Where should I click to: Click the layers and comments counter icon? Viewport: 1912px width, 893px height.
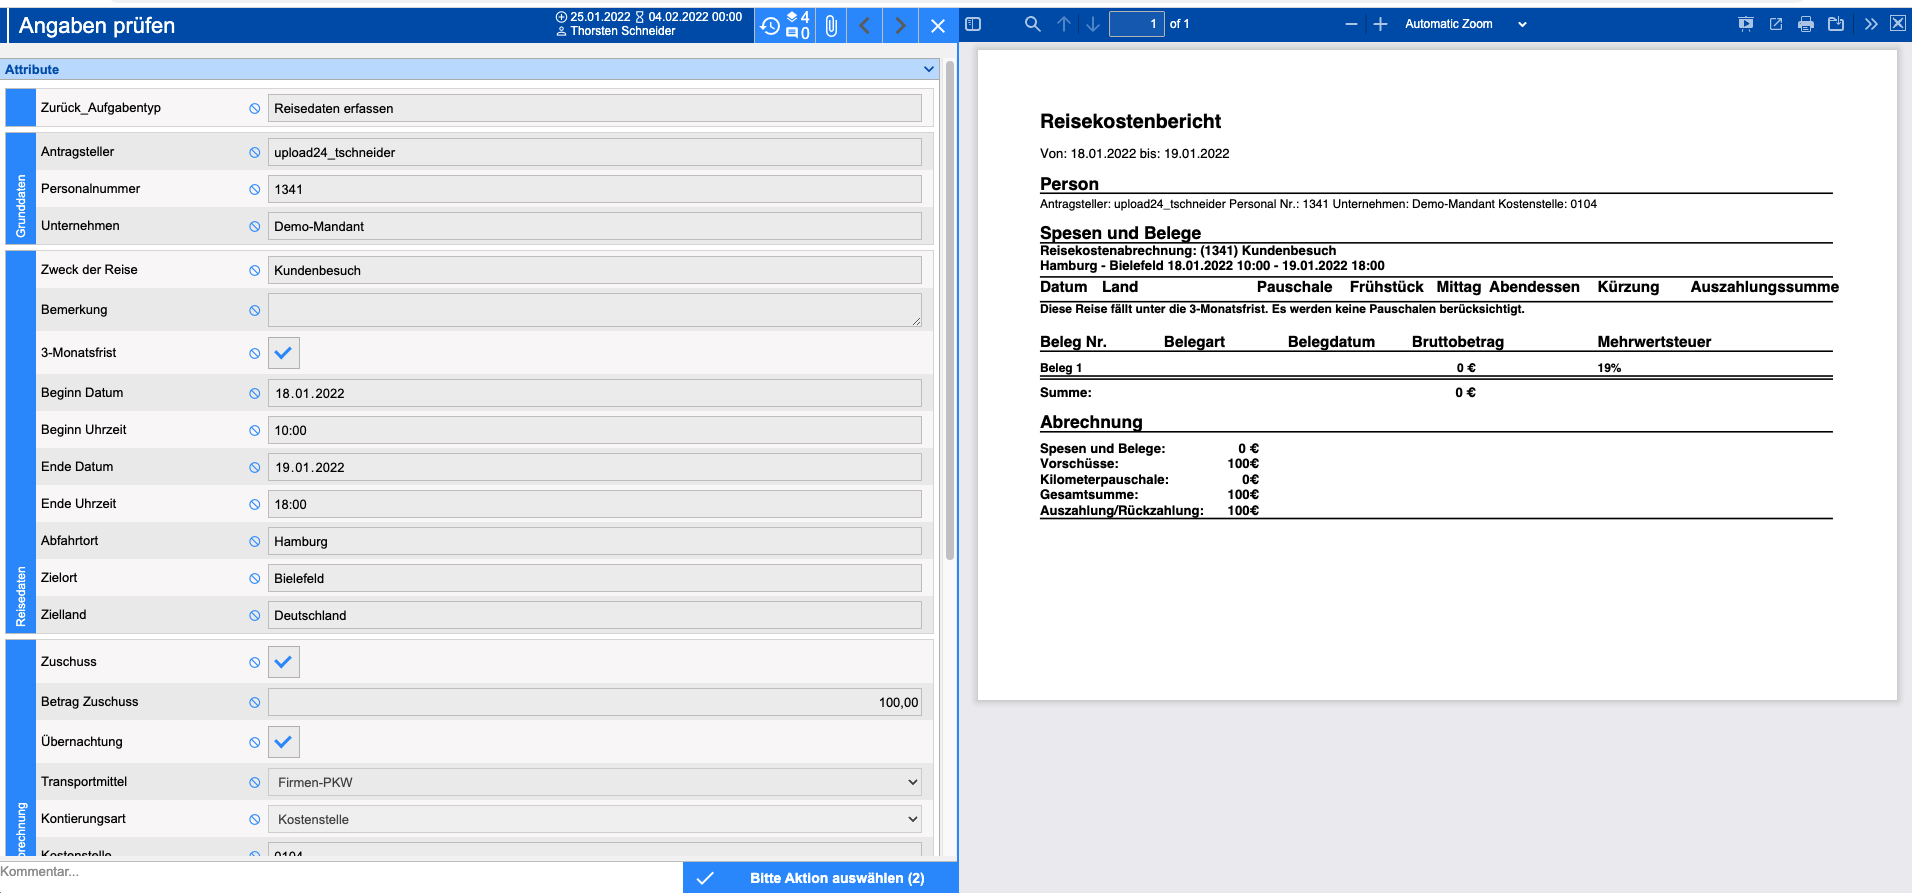pyautogui.click(x=798, y=26)
